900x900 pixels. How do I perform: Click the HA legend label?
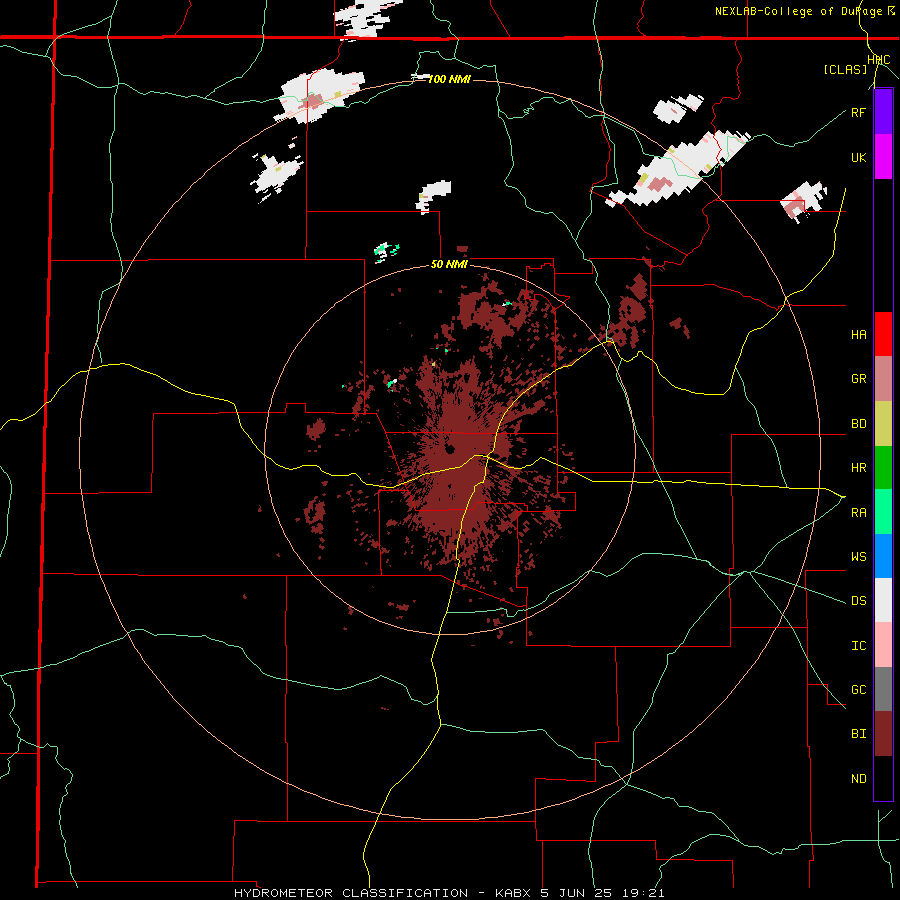[x=858, y=335]
